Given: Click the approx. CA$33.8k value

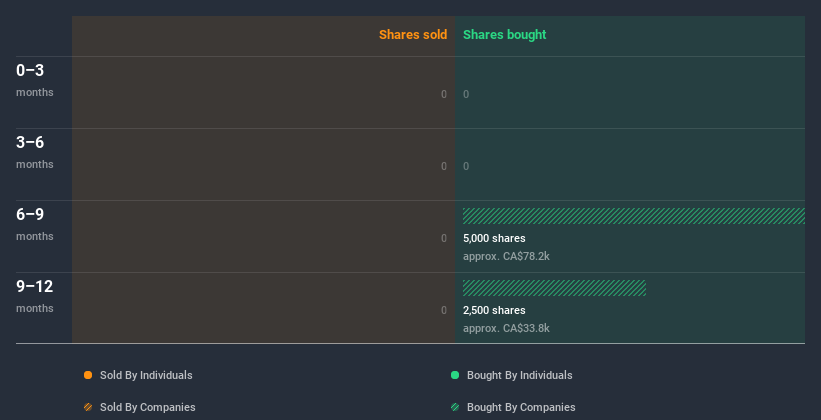Looking at the screenshot, I should [x=506, y=328].
